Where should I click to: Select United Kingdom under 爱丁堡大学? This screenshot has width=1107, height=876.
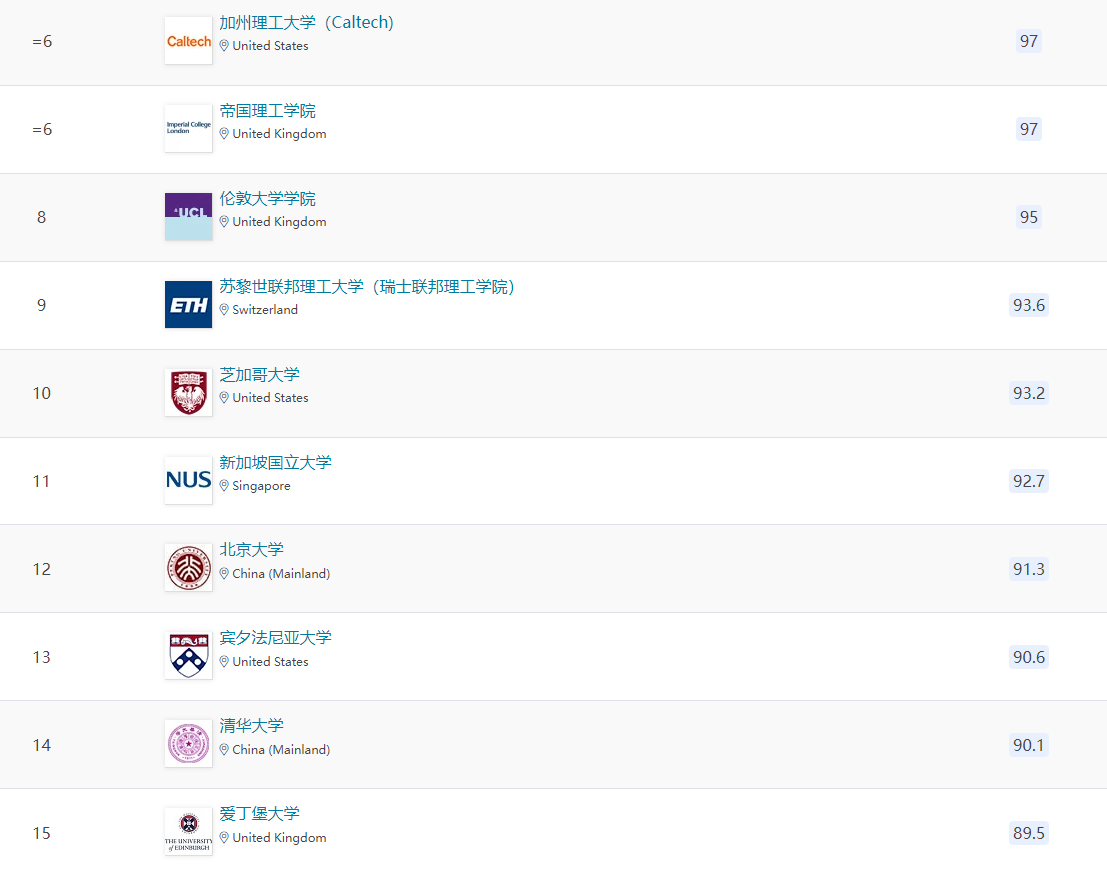pyautogui.click(x=280, y=838)
